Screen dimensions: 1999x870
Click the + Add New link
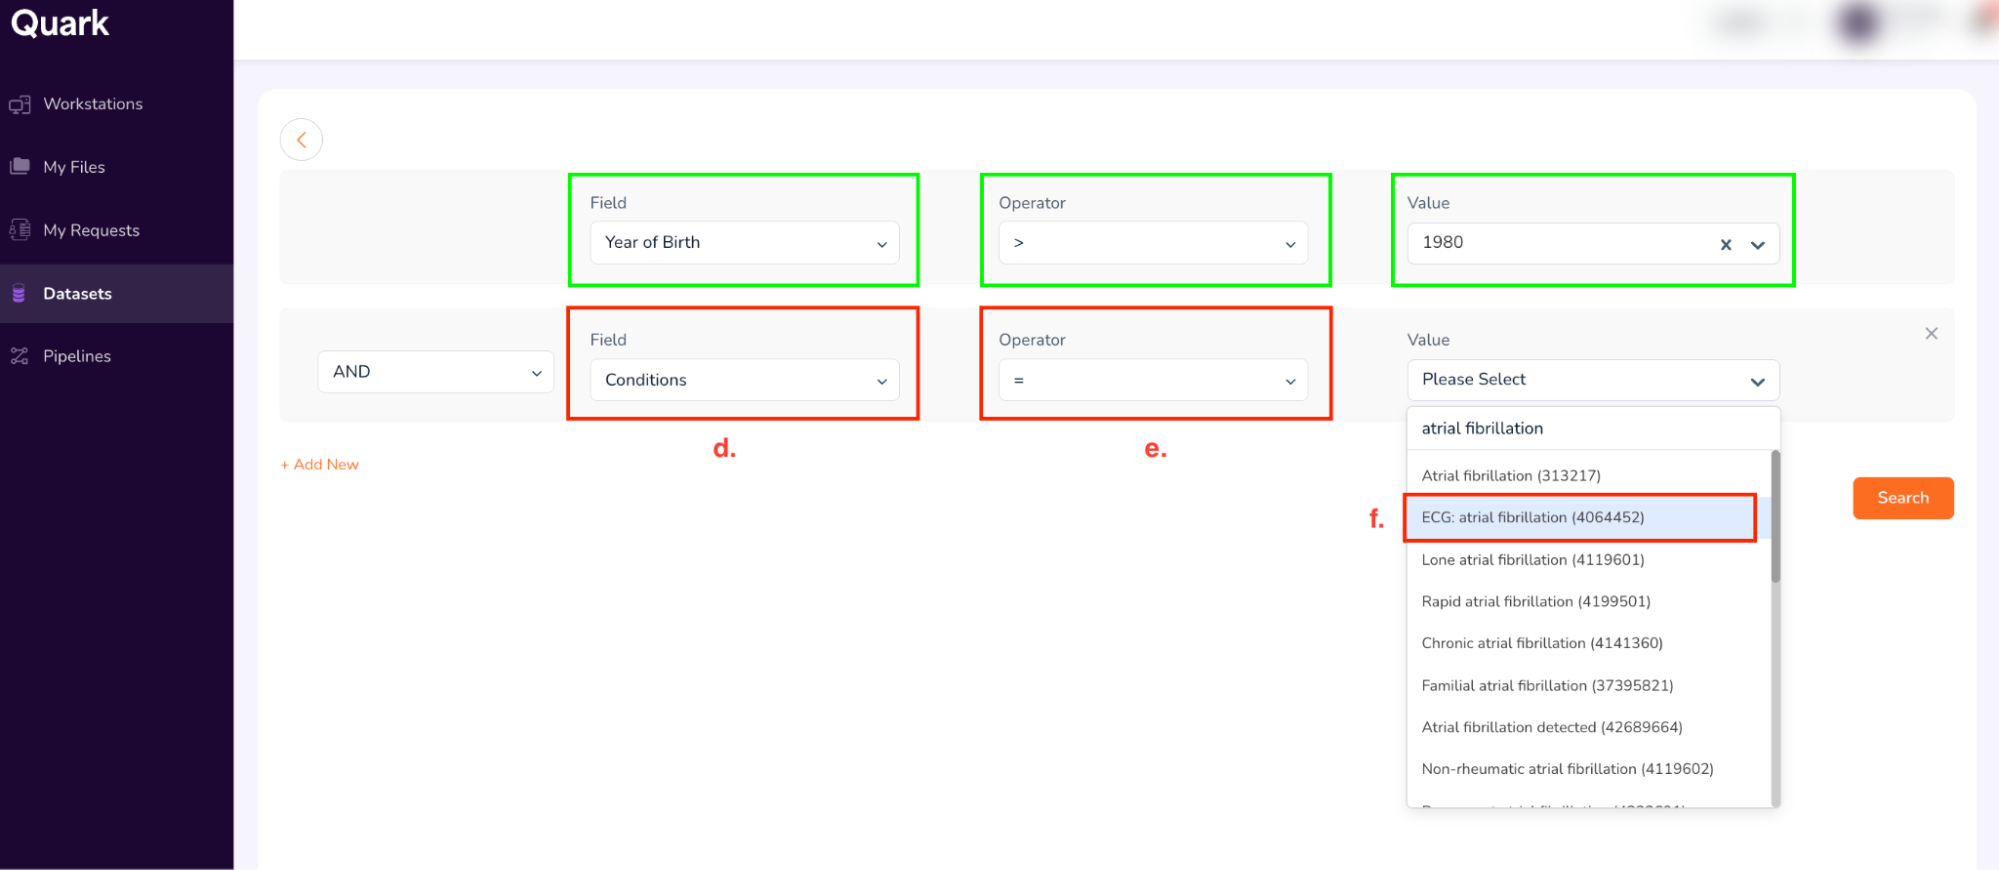pos(320,465)
